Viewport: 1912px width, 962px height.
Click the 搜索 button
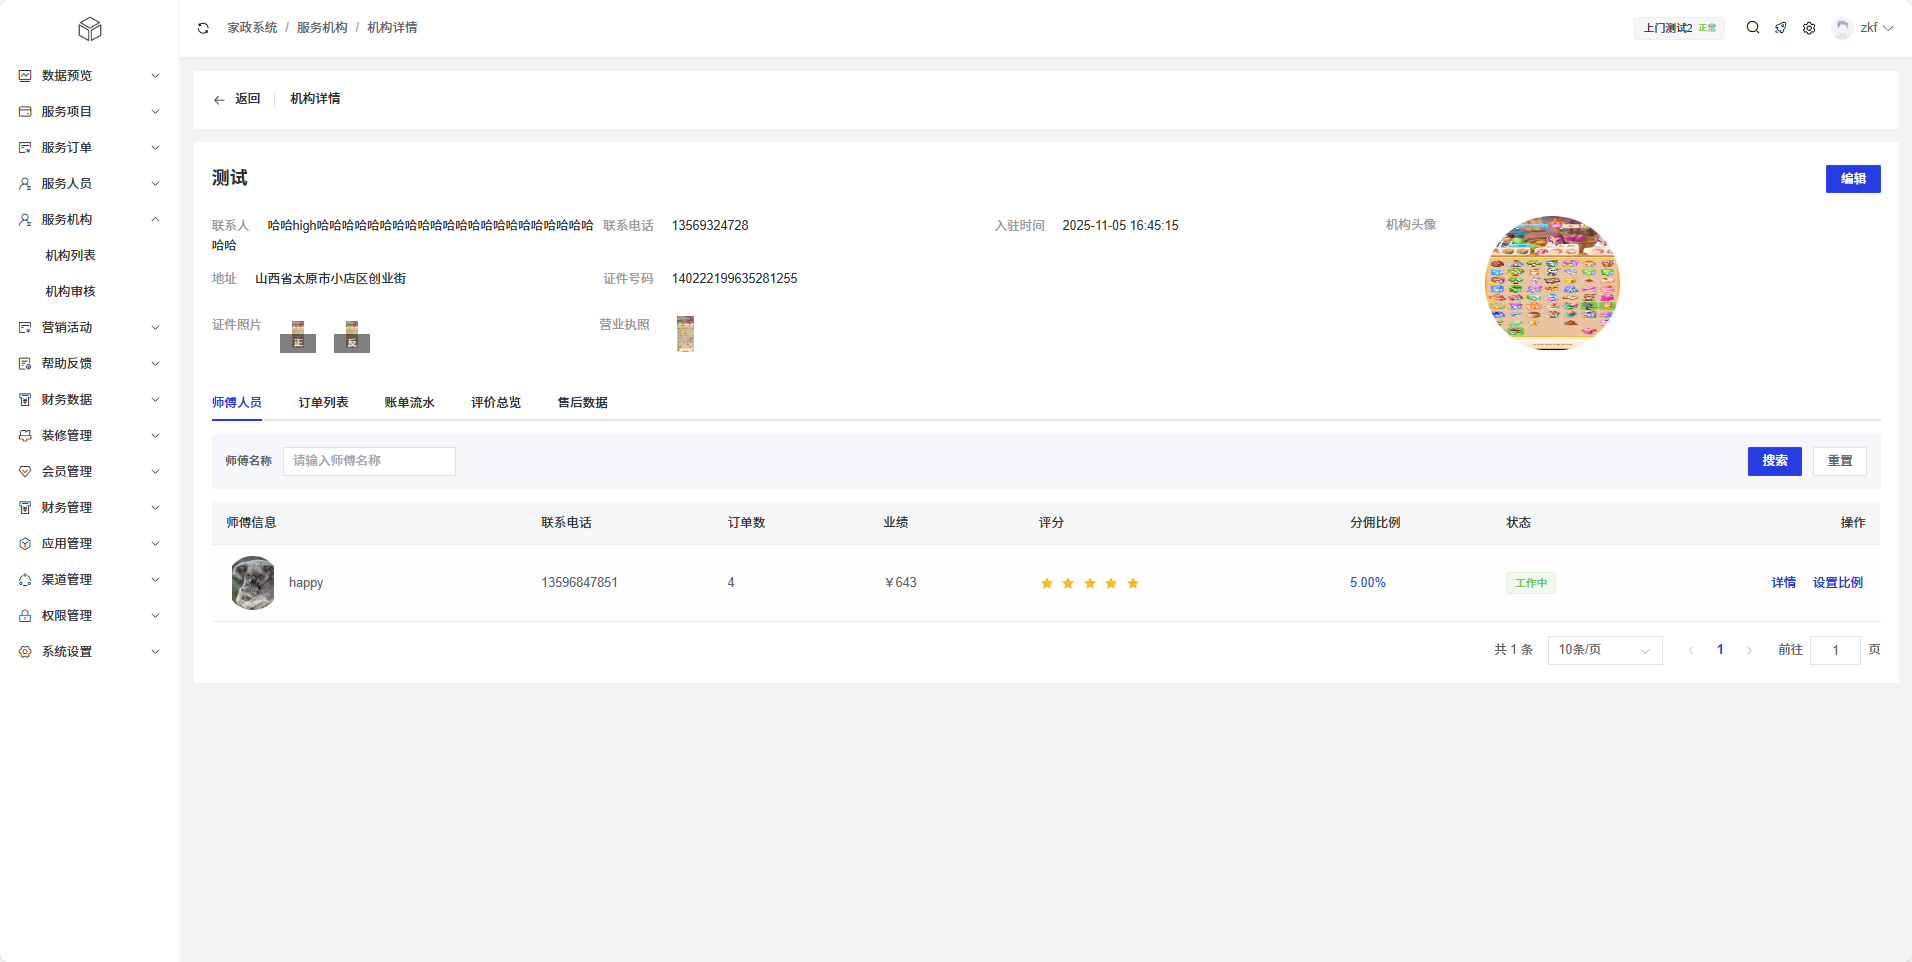(1774, 461)
